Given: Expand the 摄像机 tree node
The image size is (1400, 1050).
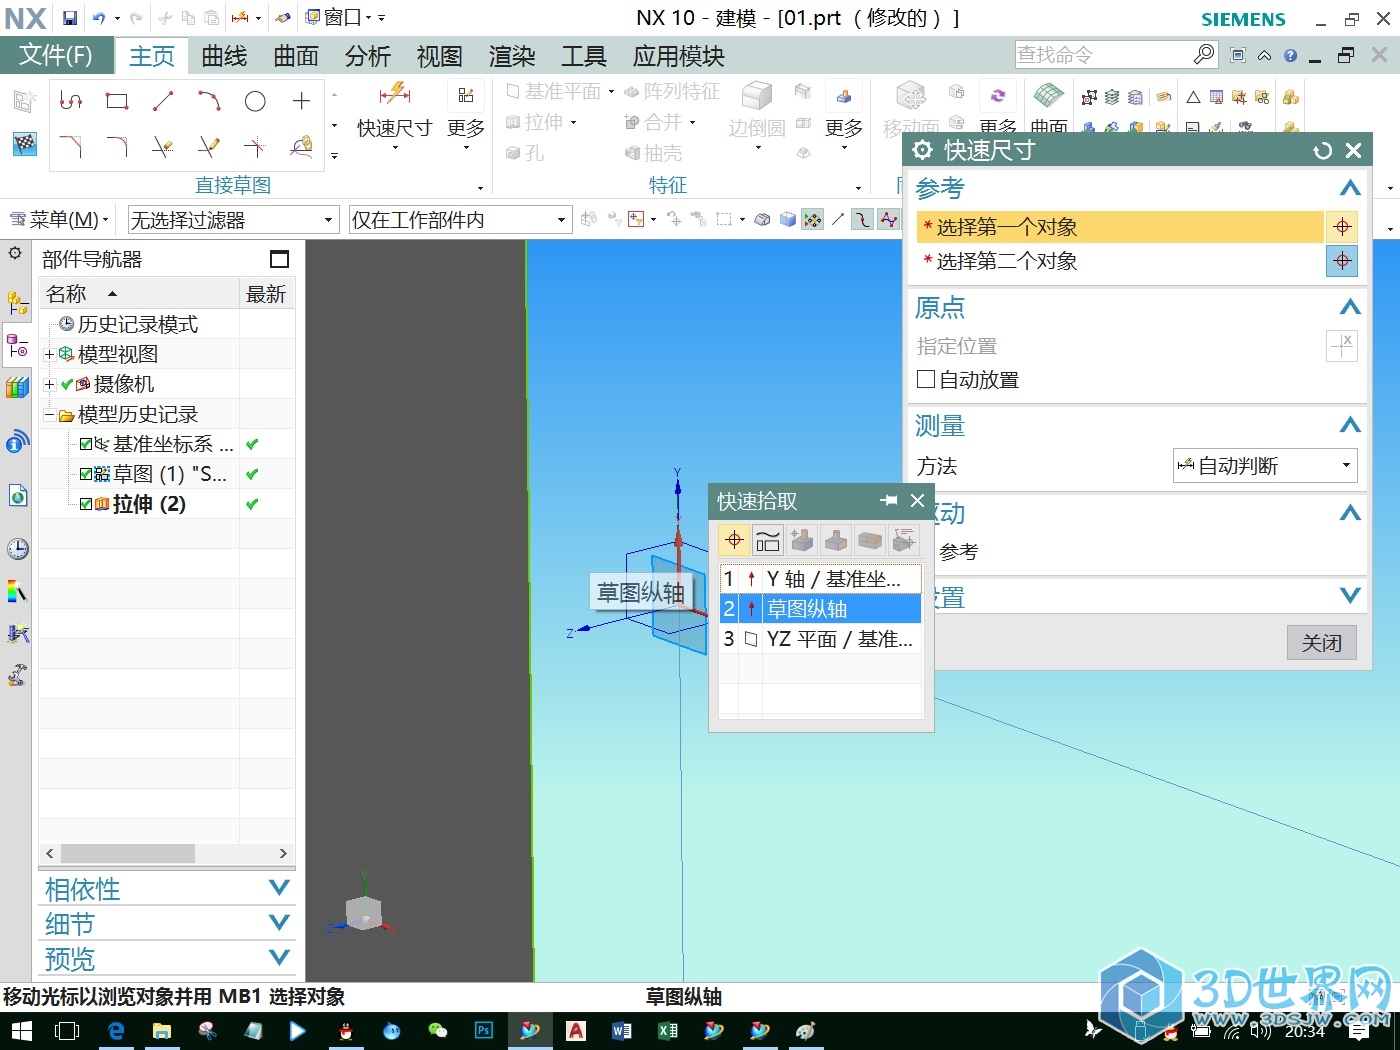Looking at the screenshot, I should tap(49, 384).
